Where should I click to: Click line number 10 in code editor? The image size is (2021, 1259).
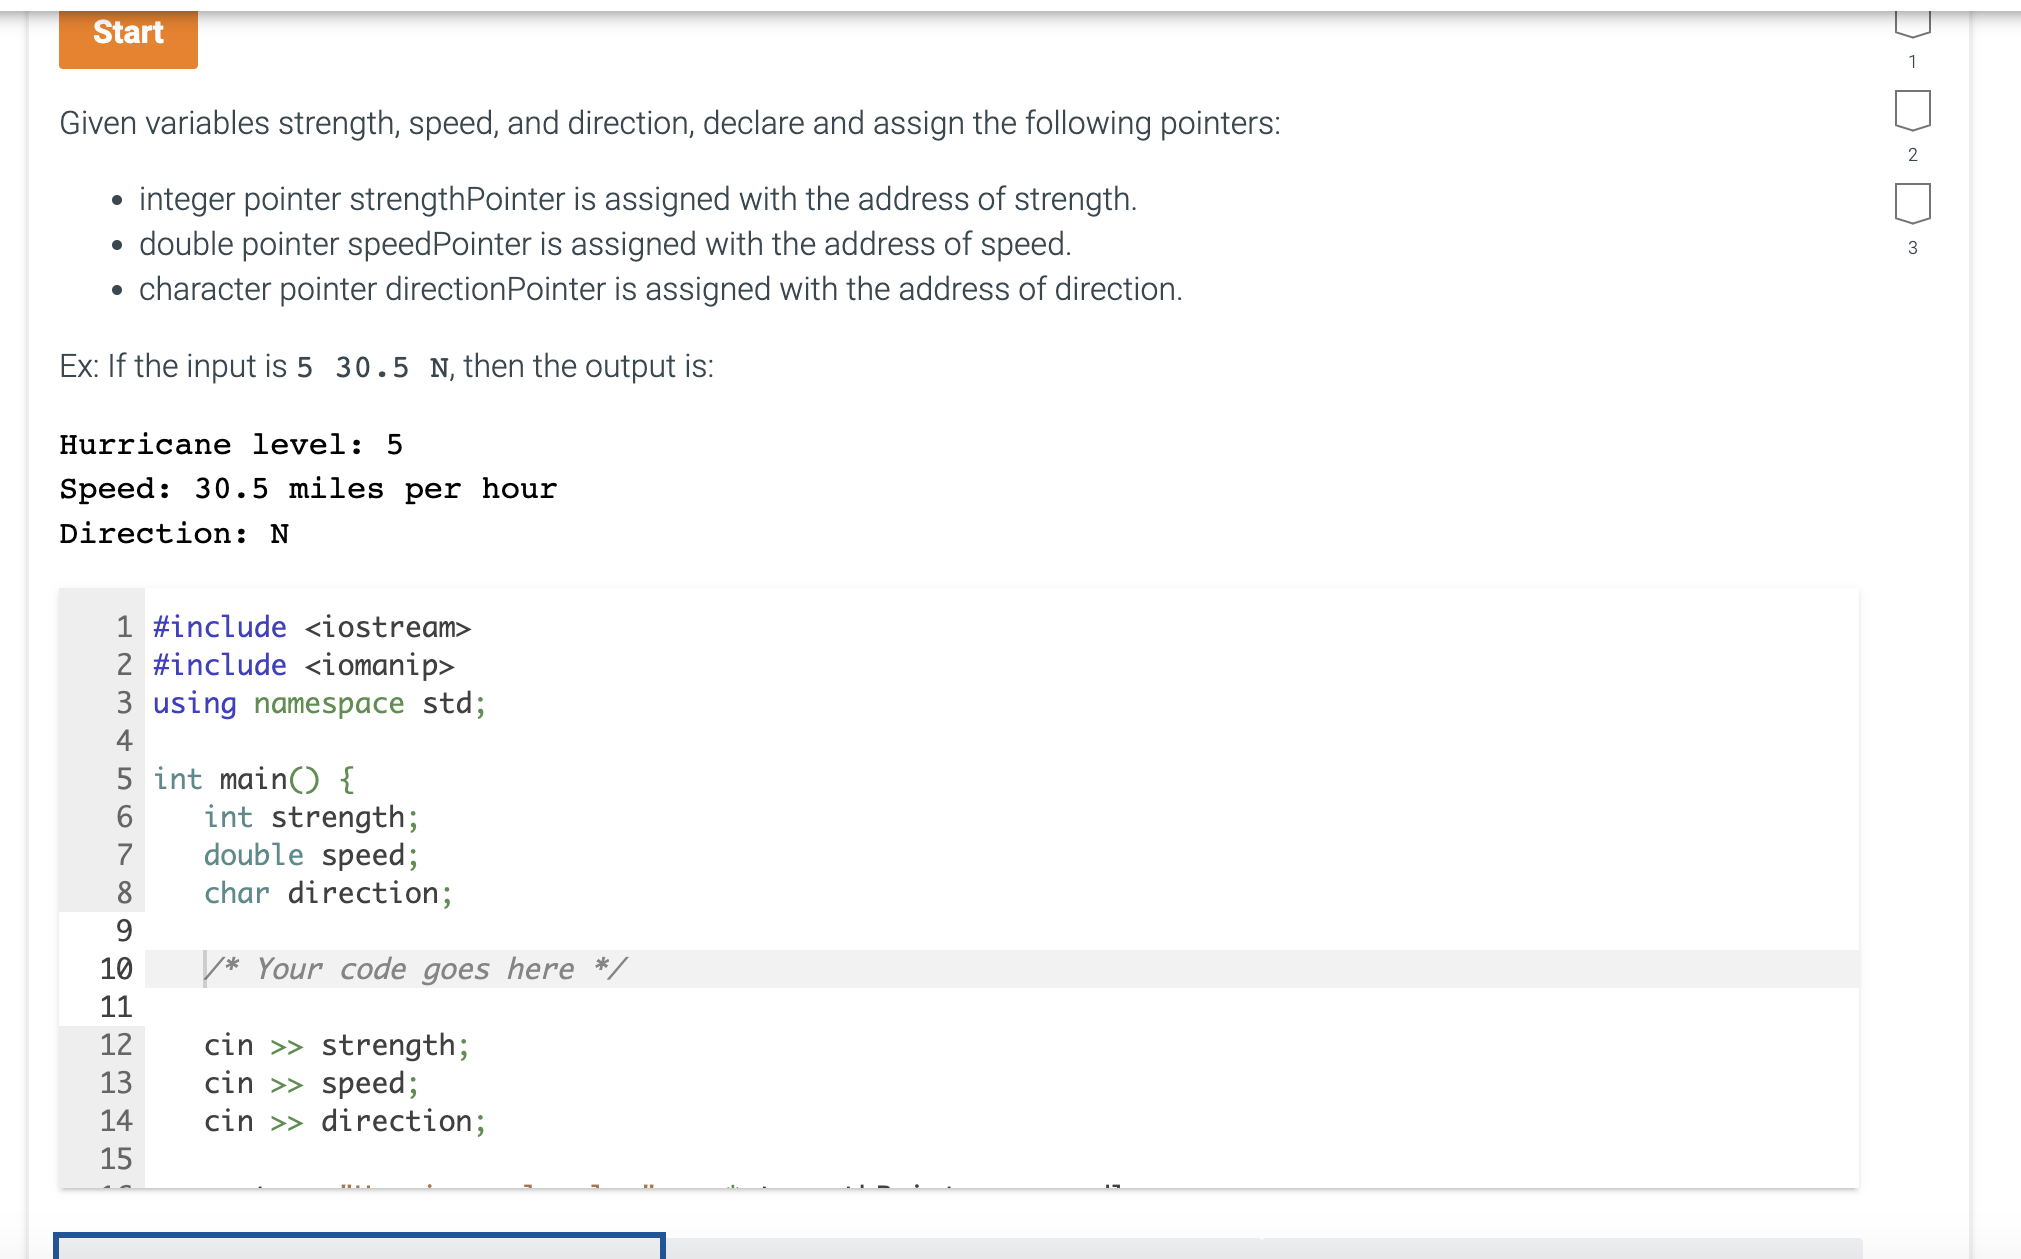(x=117, y=968)
